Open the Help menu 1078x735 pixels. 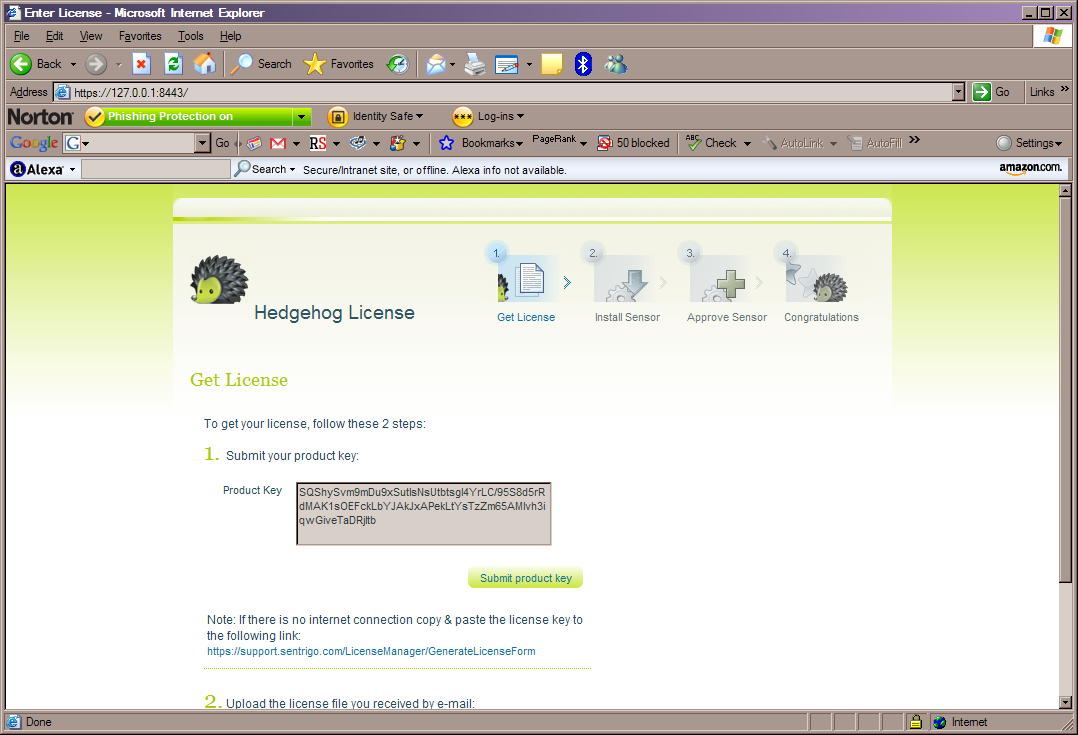pos(230,36)
